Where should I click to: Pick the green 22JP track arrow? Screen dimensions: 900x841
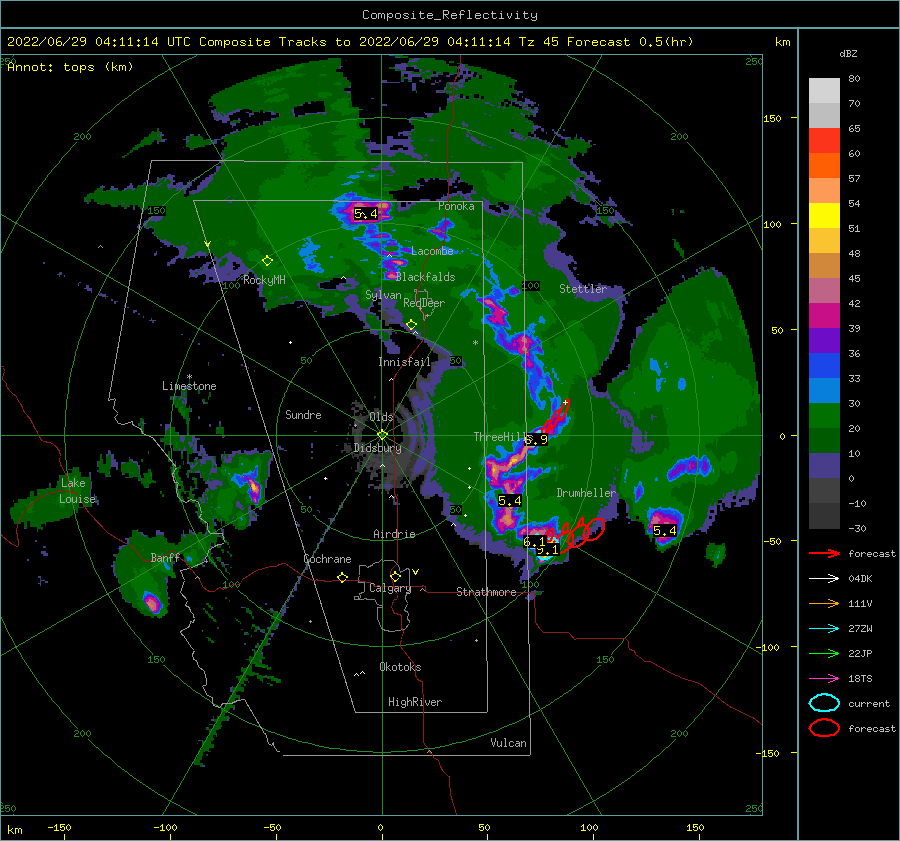click(824, 653)
